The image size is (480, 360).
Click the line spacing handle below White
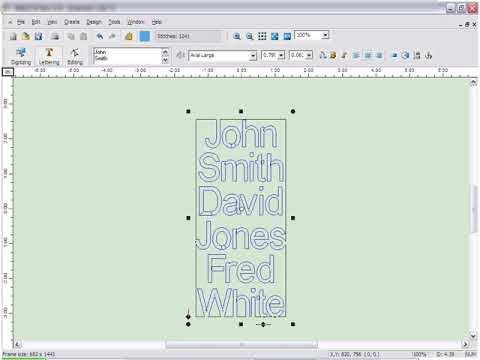click(263, 324)
